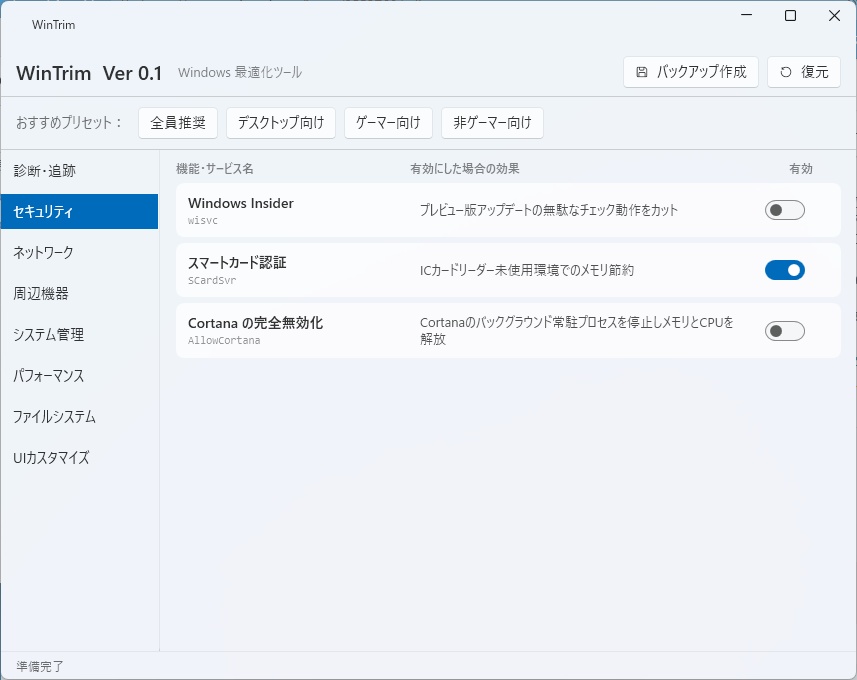857x680 pixels.
Task: Open the ファイルシステム category
Action: coord(79,417)
